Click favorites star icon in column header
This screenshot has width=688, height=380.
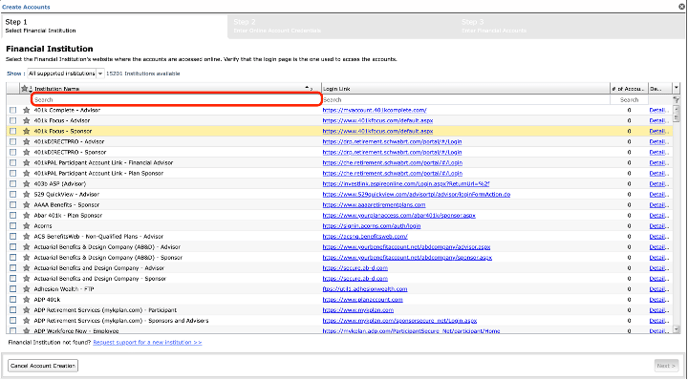click(x=25, y=89)
